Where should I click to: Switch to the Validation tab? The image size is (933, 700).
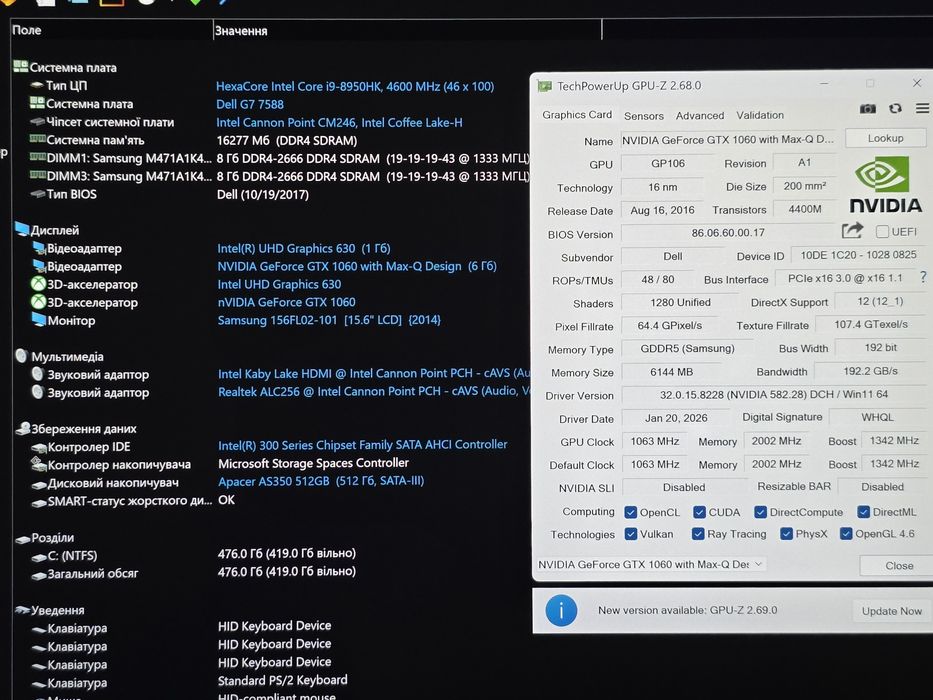tap(760, 115)
